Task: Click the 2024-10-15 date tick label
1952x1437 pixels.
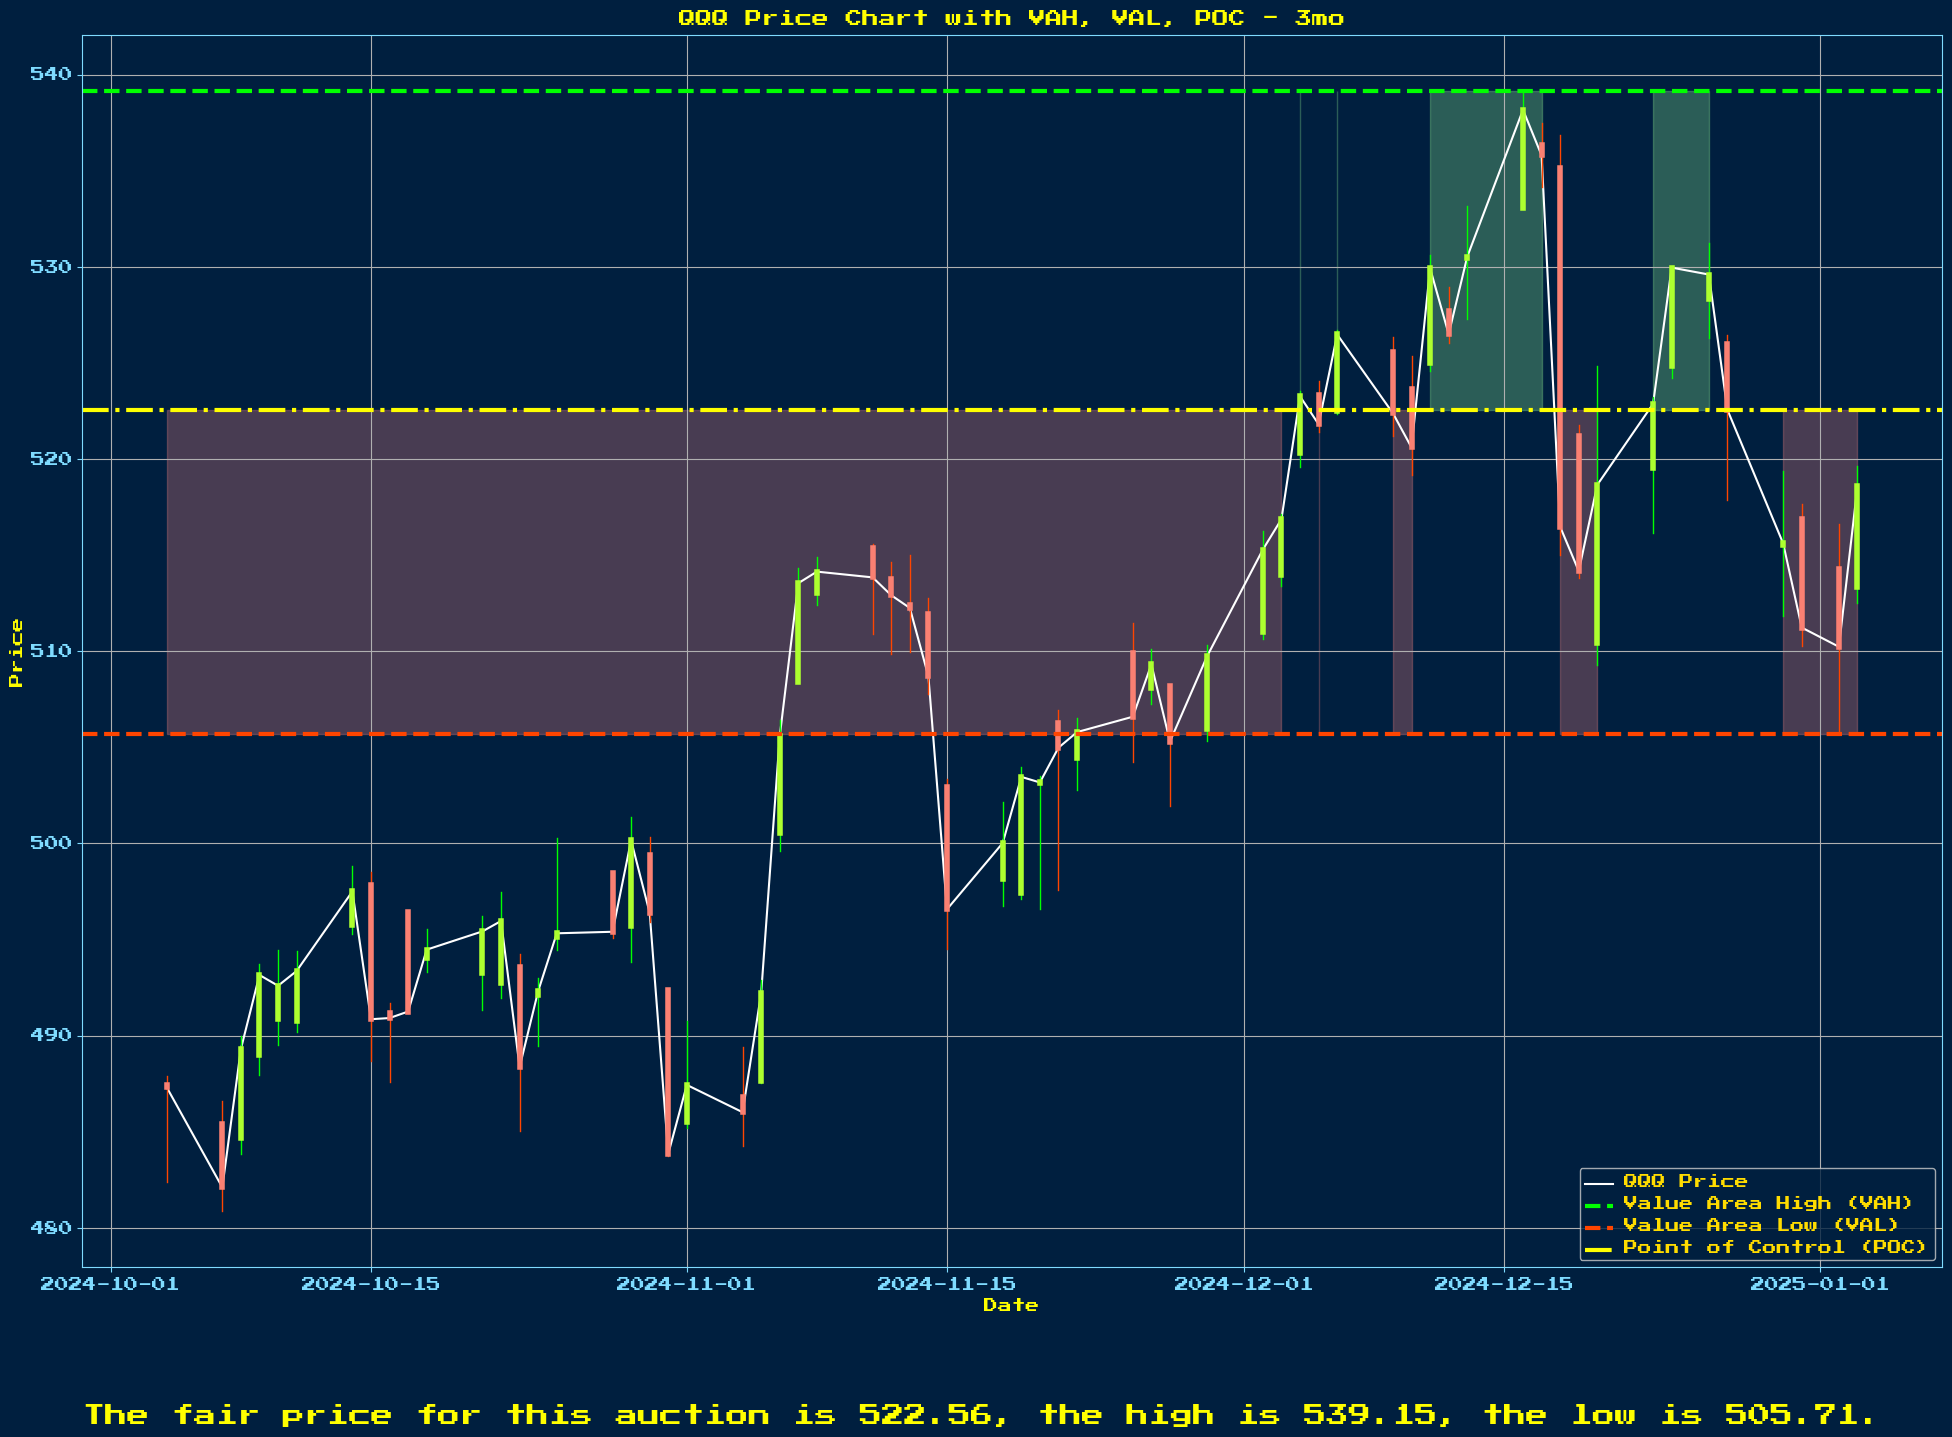Action: [370, 1284]
